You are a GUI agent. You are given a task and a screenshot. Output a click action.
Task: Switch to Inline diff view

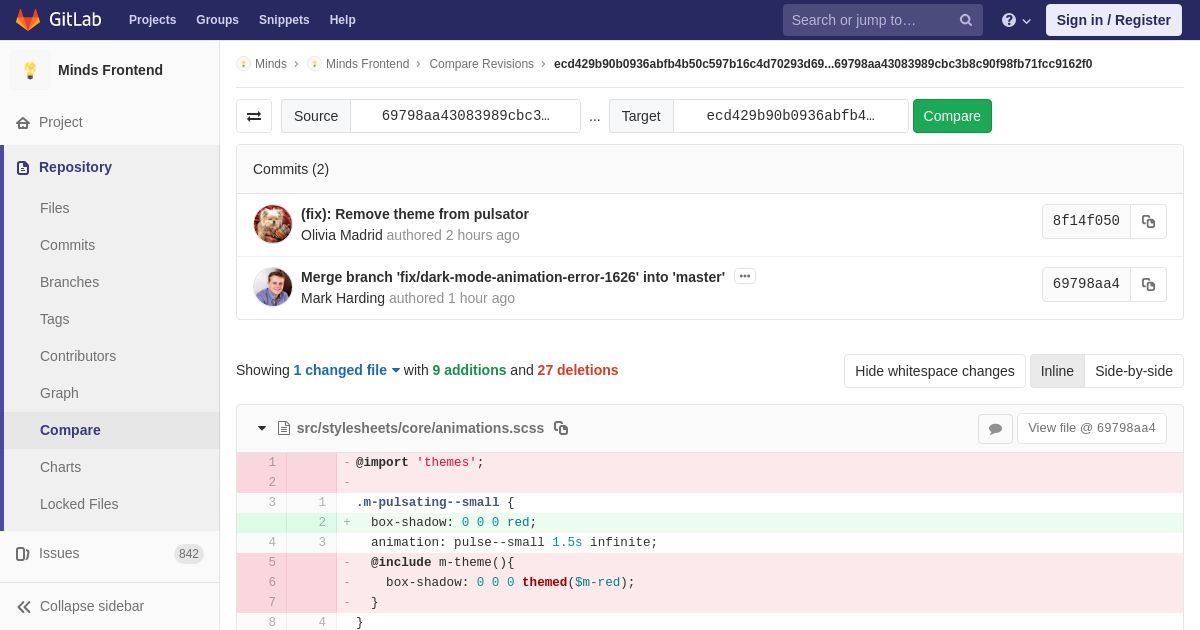point(1057,371)
